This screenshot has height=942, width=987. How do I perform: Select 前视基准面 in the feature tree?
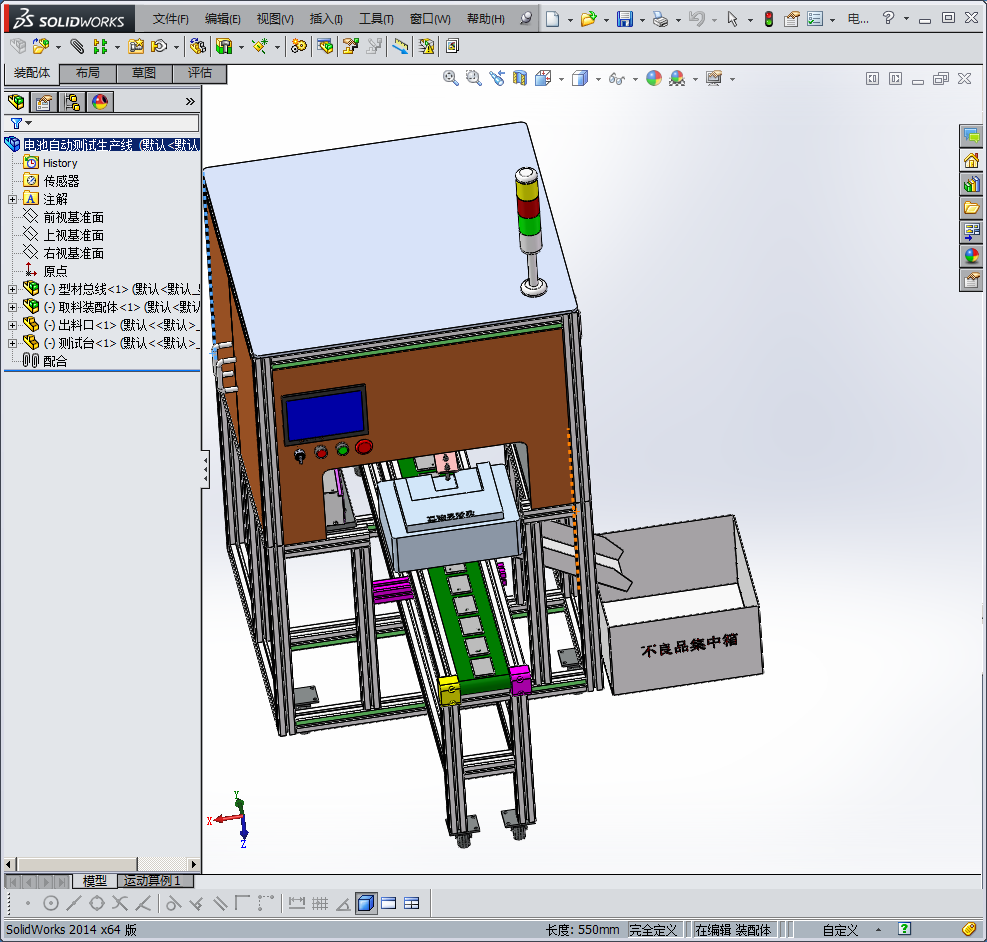click(73, 217)
